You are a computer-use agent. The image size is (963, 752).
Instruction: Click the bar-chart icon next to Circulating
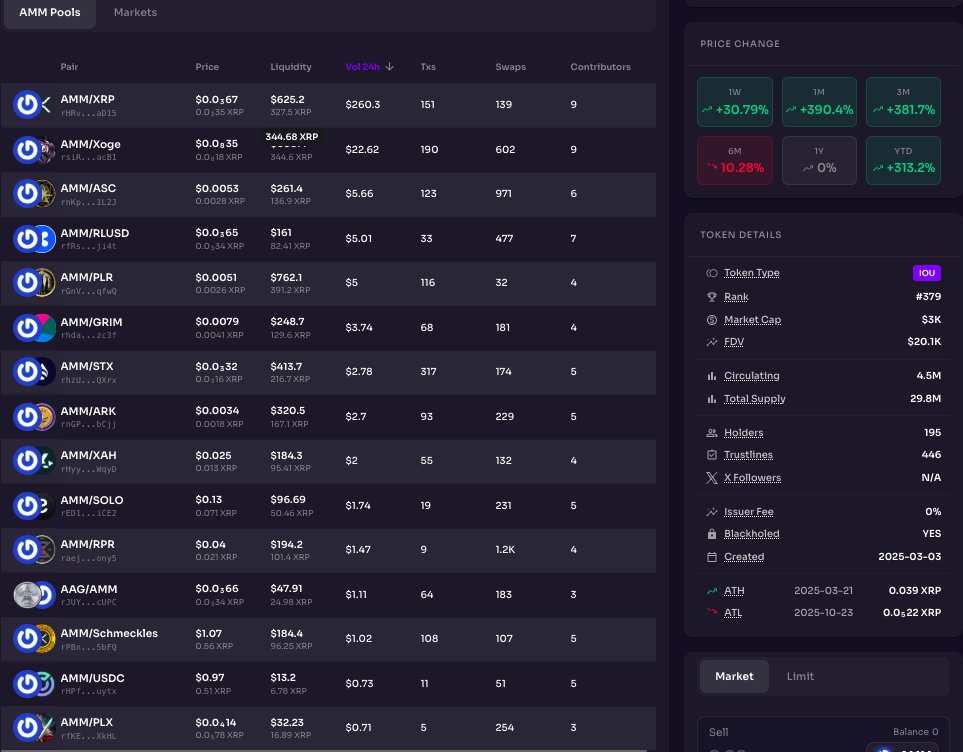point(711,375)
